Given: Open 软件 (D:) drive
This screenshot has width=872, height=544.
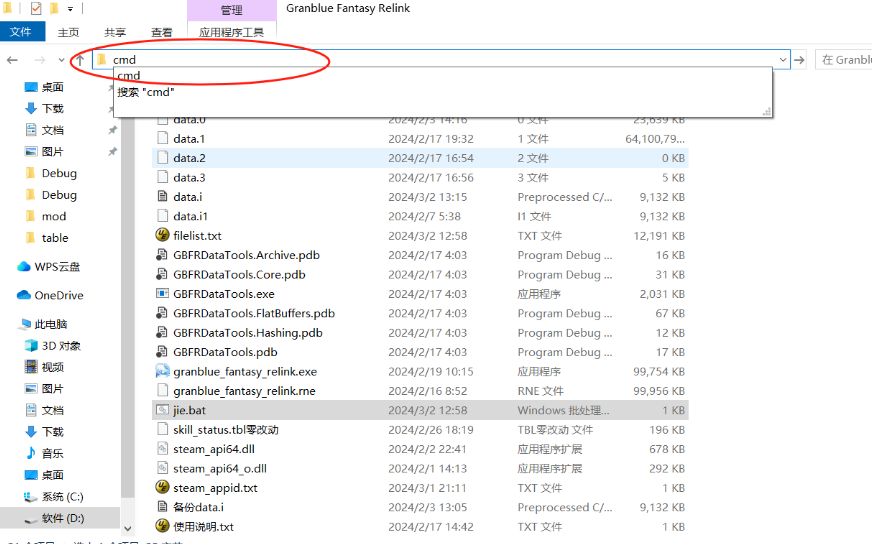Looking at the screenshot, I should (x=54, y=518).
